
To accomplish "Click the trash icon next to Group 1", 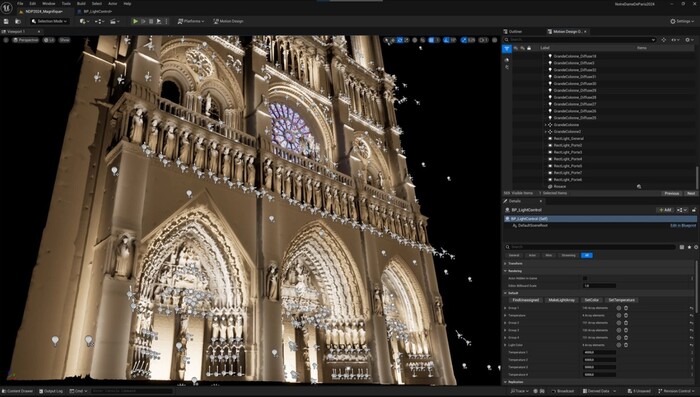I will (x=626, y=308).
